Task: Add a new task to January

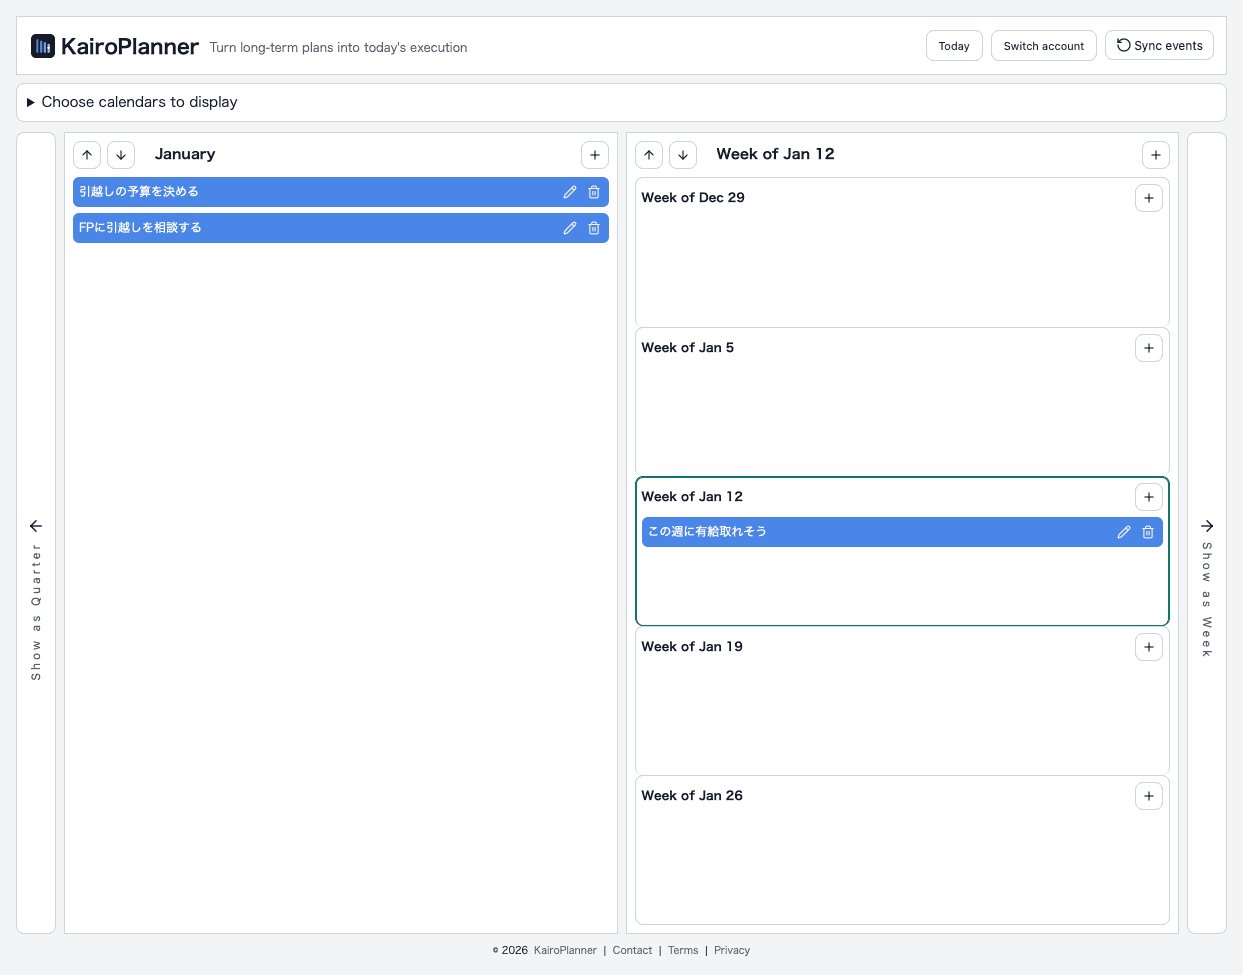Action: click(594, 155)
